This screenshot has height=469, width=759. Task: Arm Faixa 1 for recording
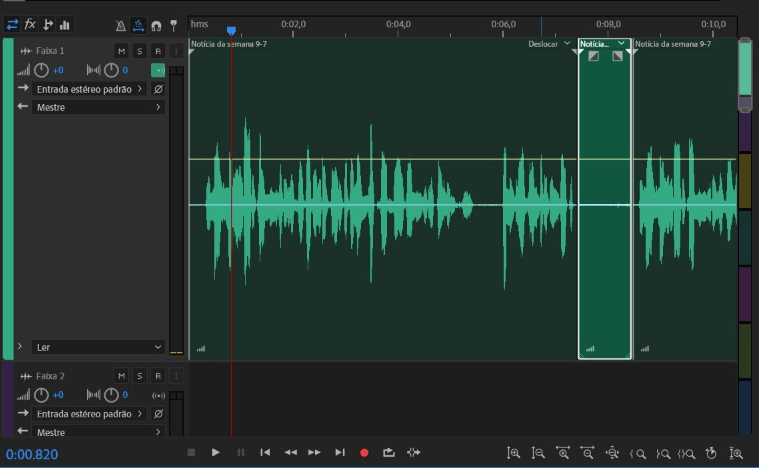tap(158, 51)
